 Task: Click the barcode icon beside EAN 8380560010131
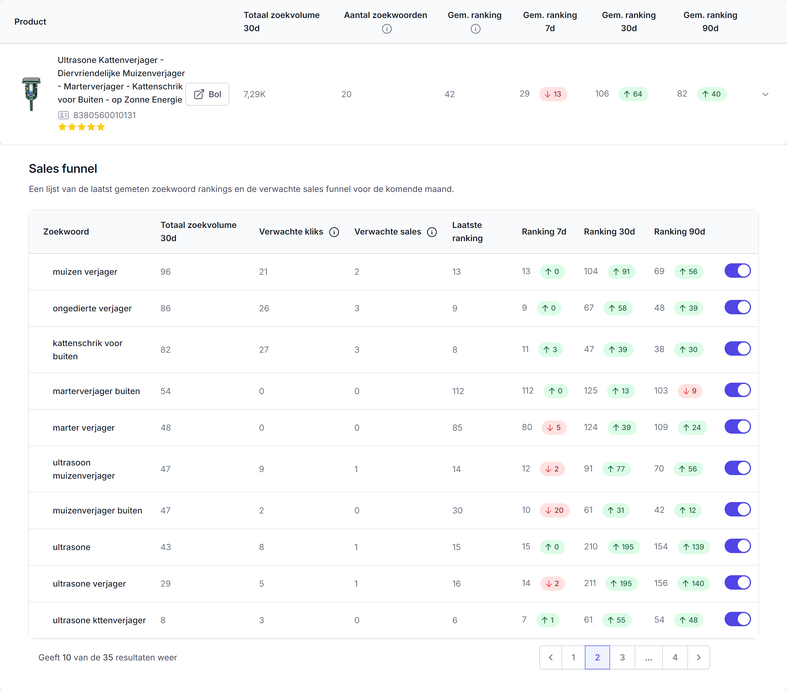[63, 115]
